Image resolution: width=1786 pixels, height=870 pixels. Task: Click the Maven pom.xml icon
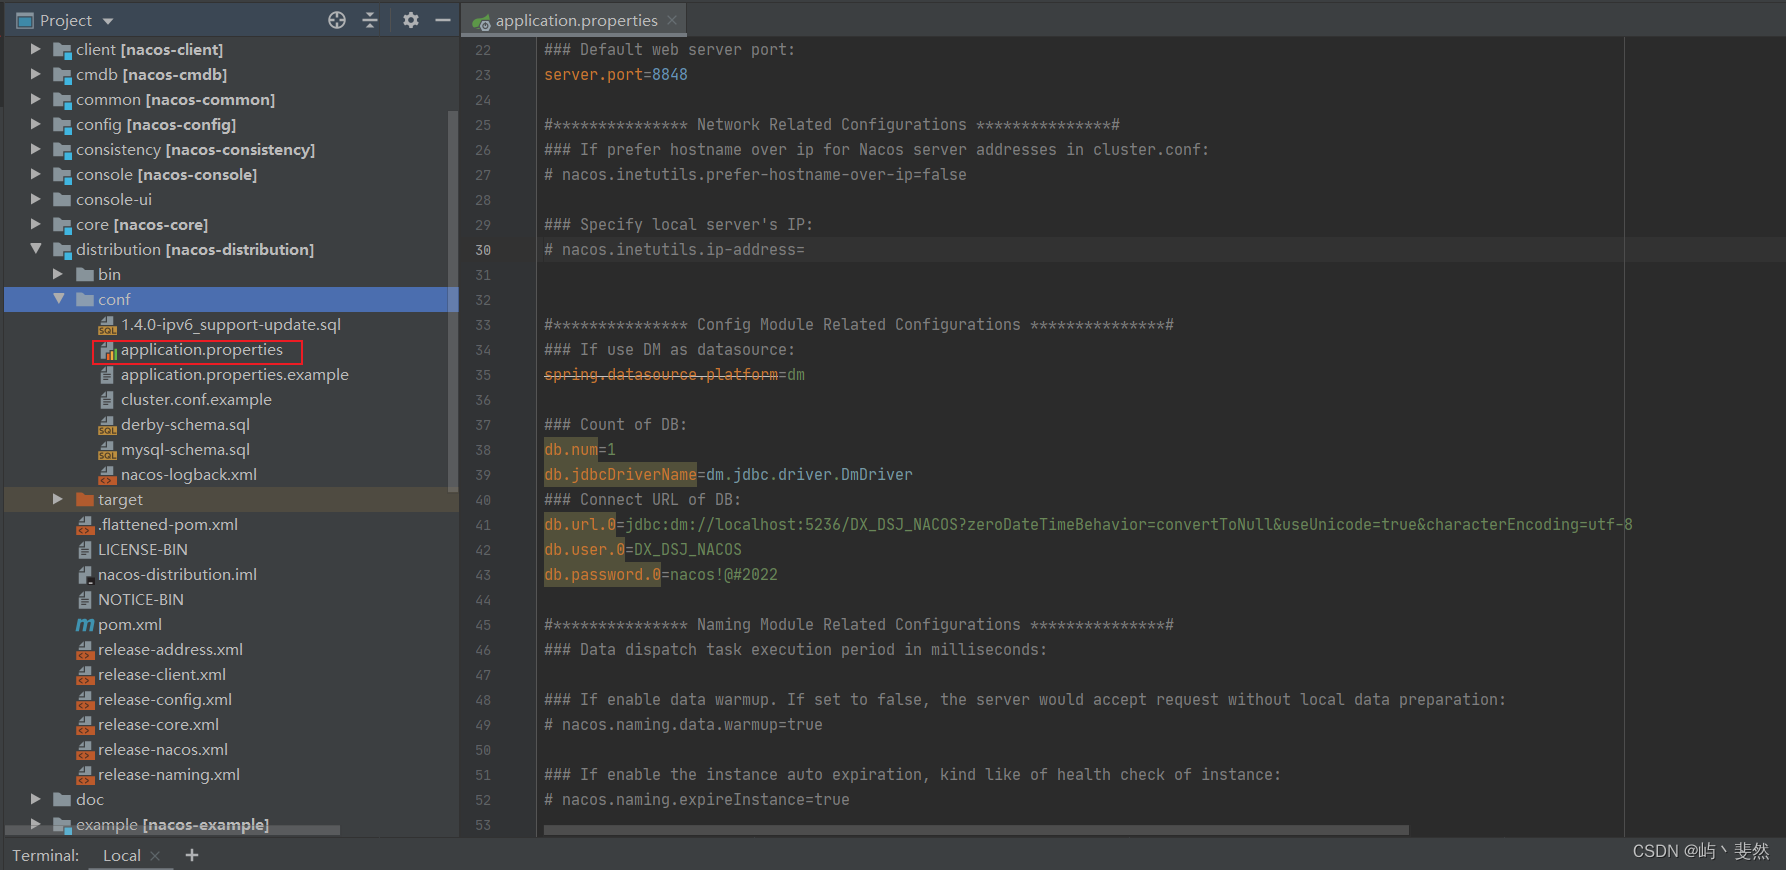pos(85,625)
